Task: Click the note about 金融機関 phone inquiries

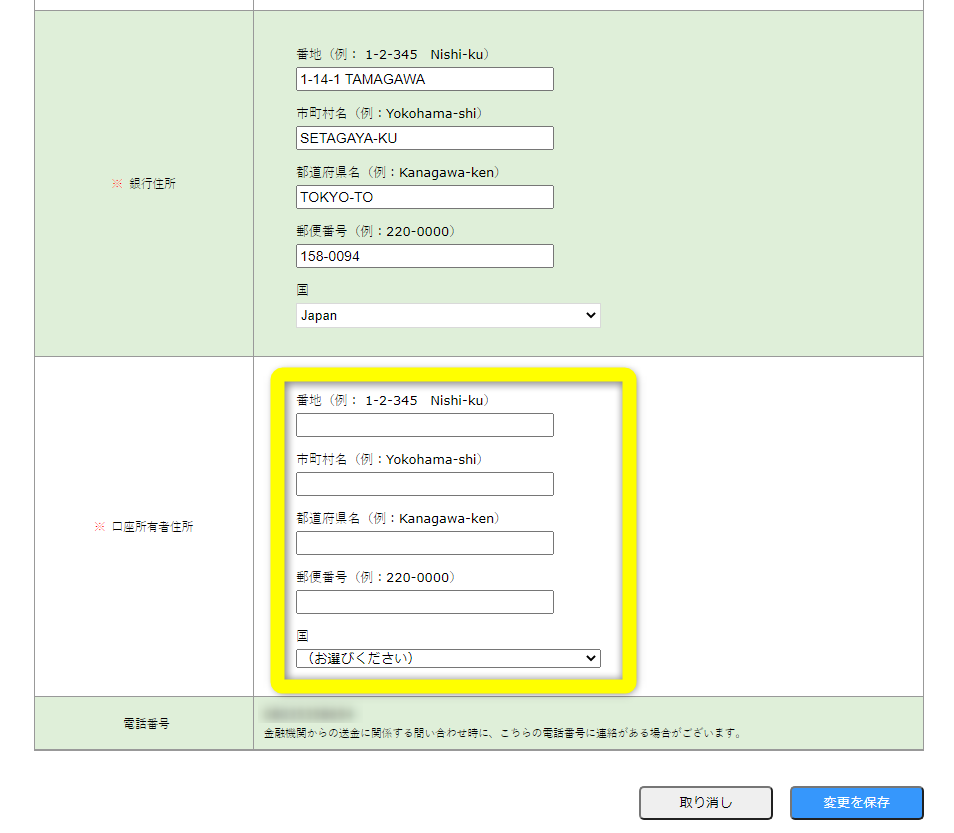Action: (501, 733)
